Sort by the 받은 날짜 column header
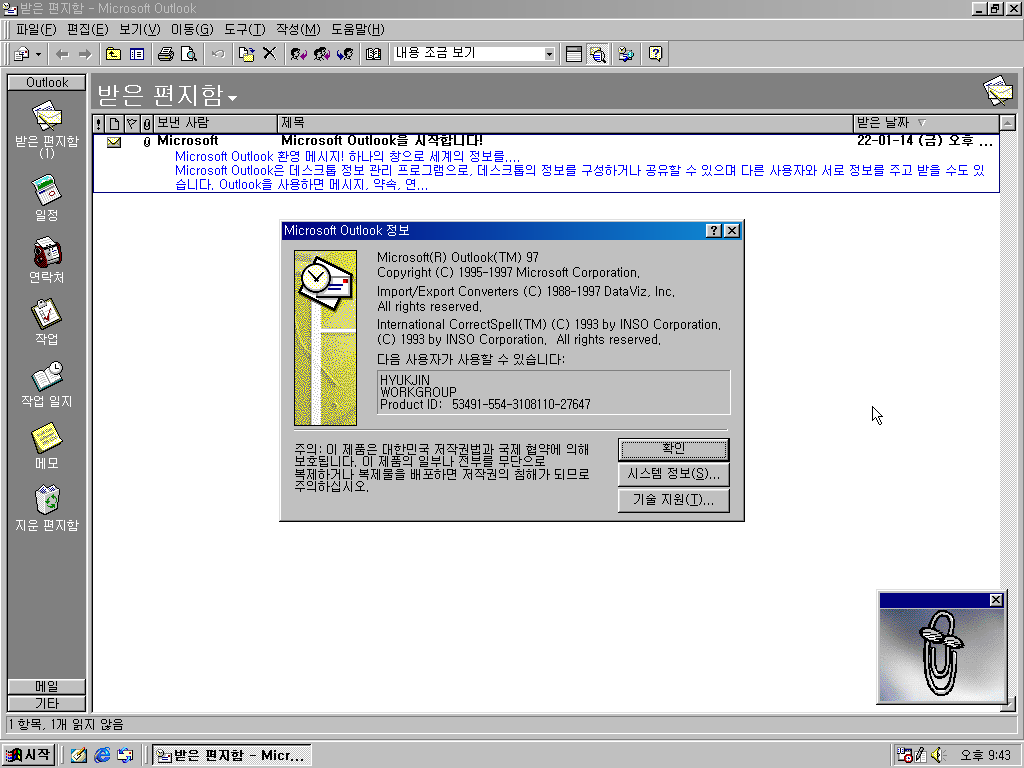This screenshot has height=768, width=1024. point(926,123)
